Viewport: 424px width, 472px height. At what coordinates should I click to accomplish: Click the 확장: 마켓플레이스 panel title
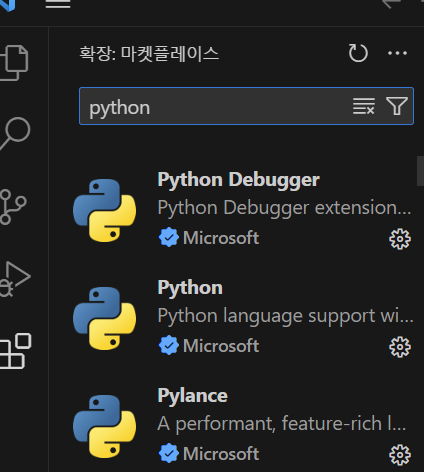[149, 53]
